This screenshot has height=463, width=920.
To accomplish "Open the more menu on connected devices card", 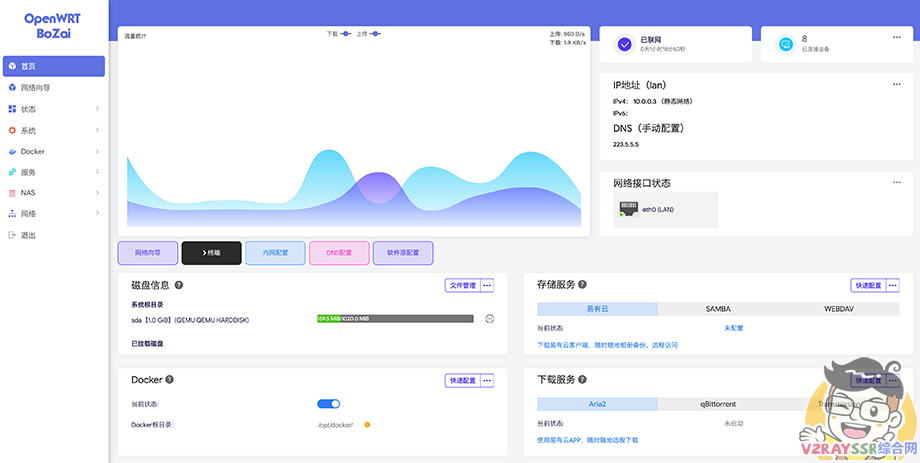I will pyautogui.click(x=897, y=37).
